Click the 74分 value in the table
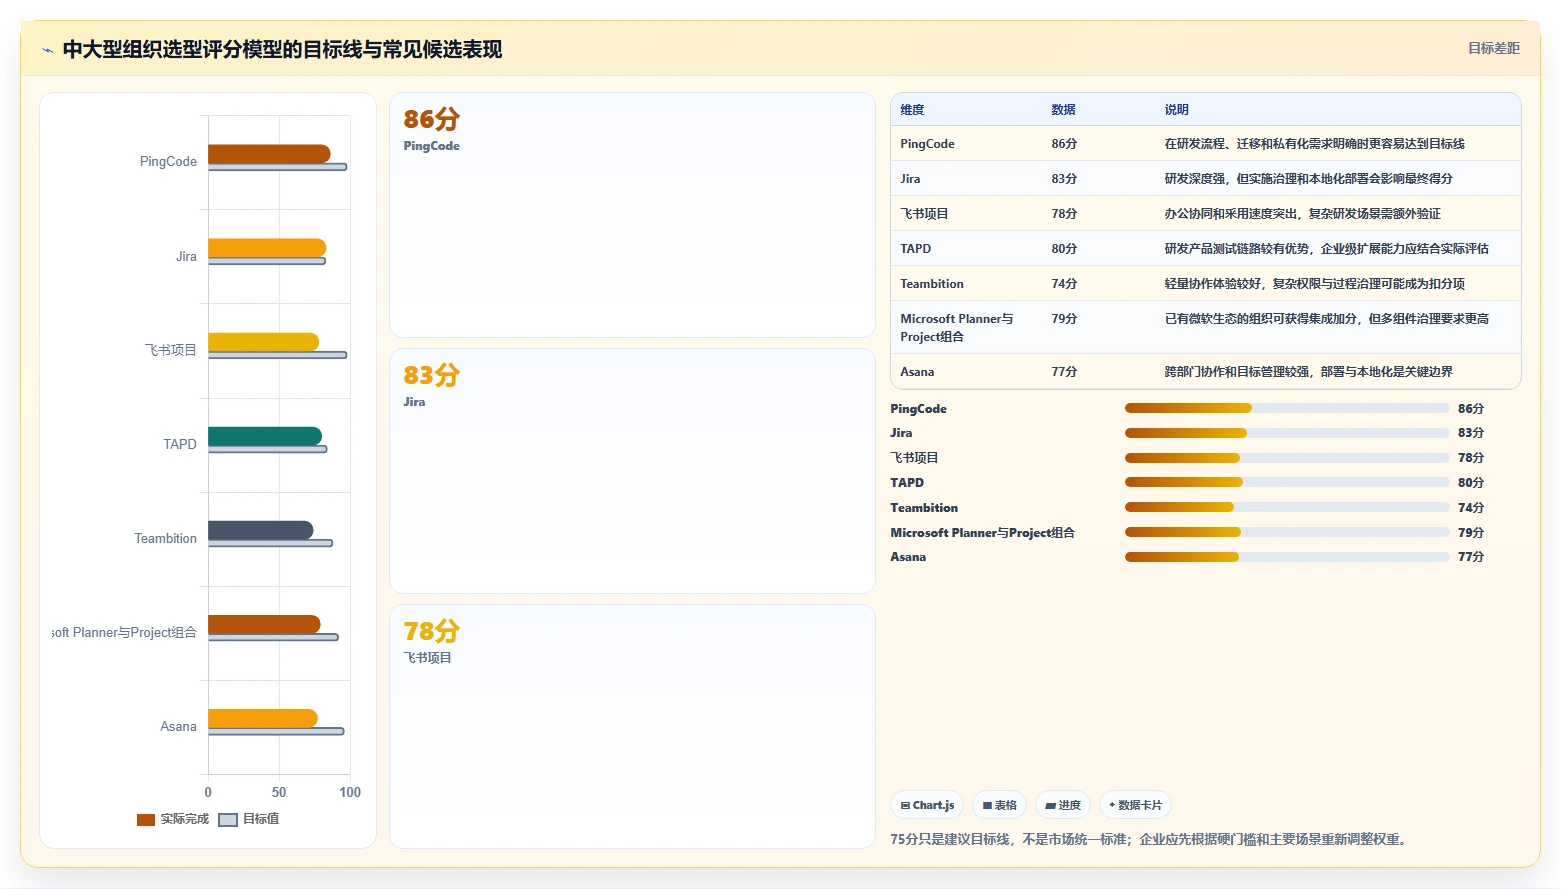This screenshot has height=889, width=1561. point(1064,284)
